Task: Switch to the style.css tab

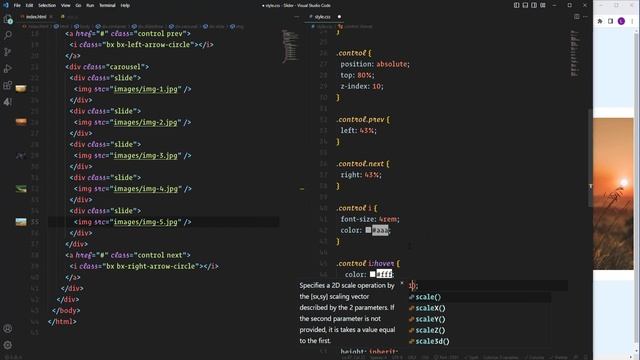Action: 322,17
